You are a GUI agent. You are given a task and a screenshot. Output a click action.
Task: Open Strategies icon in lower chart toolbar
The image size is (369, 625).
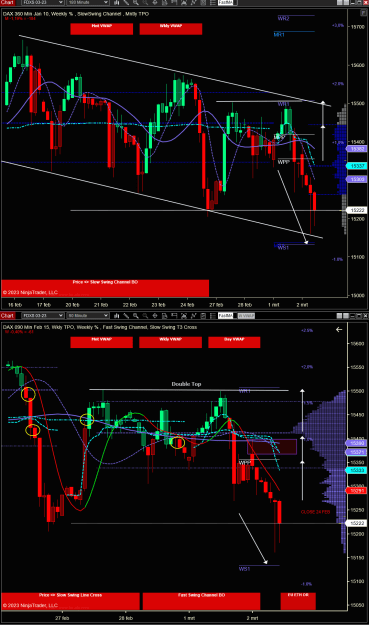coord(203,316)
